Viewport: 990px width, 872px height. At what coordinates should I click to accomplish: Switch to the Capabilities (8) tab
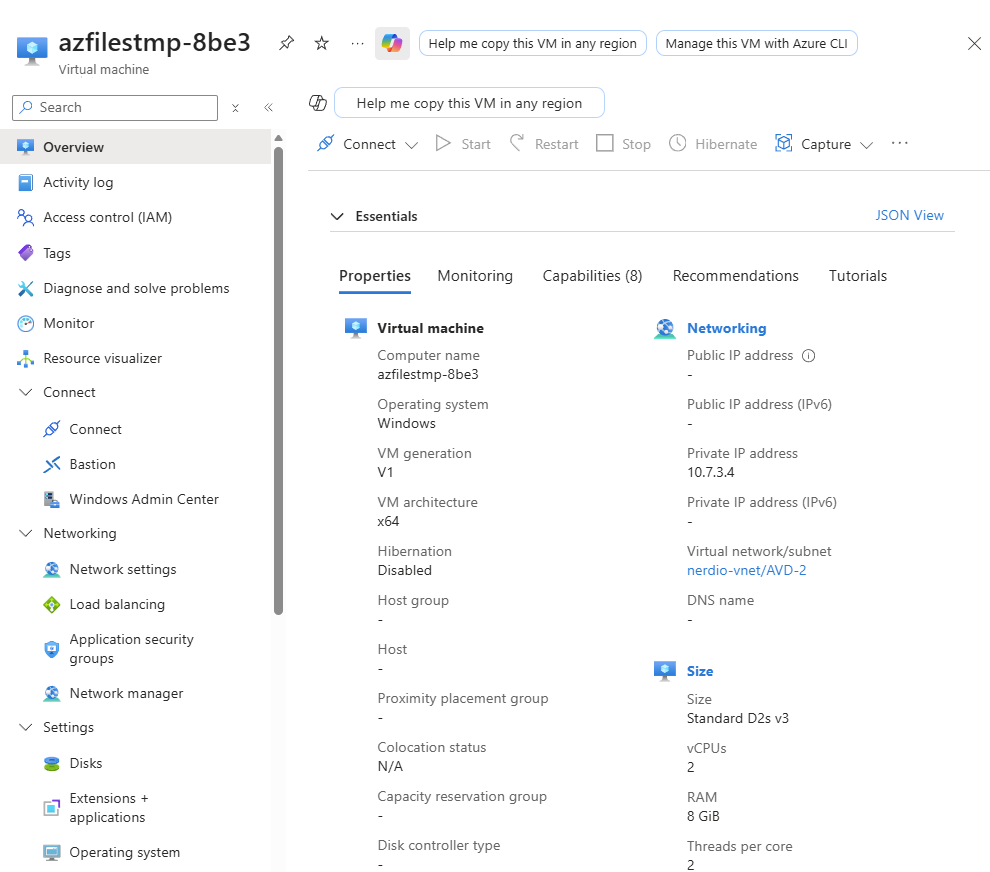pos(592,276)
